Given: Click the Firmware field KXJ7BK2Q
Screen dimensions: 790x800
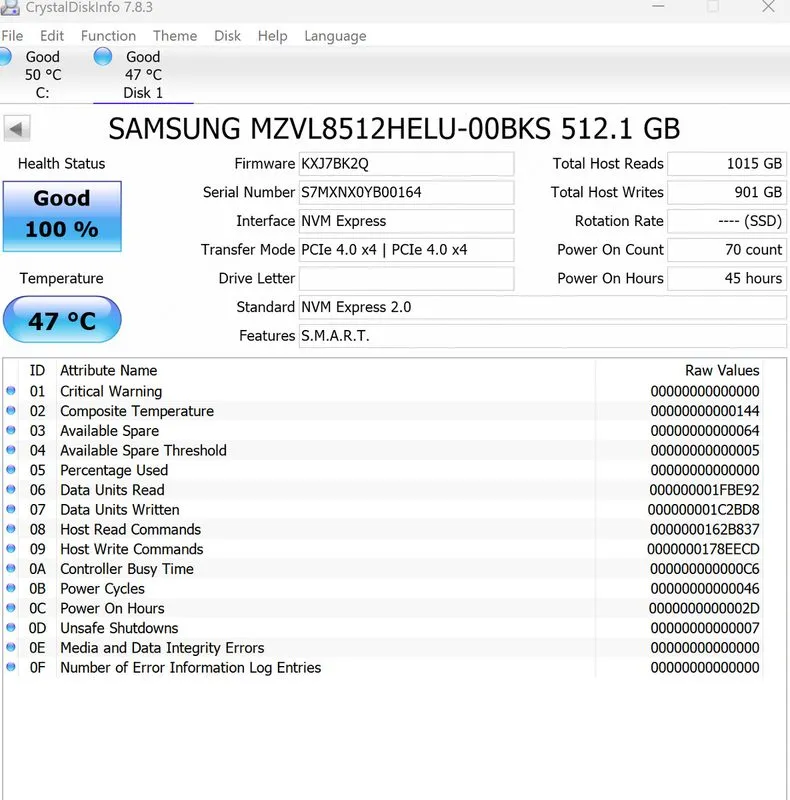Looking at the screenshot, I should (406, 164).
